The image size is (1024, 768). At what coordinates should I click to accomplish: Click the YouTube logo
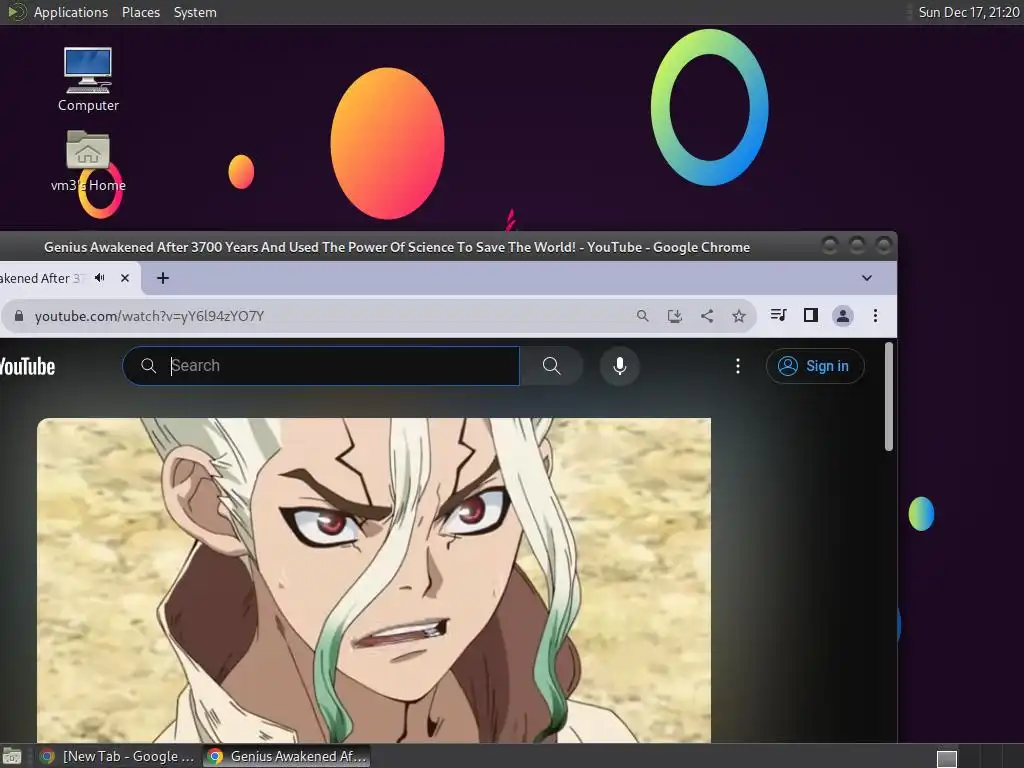click(27, 366)
